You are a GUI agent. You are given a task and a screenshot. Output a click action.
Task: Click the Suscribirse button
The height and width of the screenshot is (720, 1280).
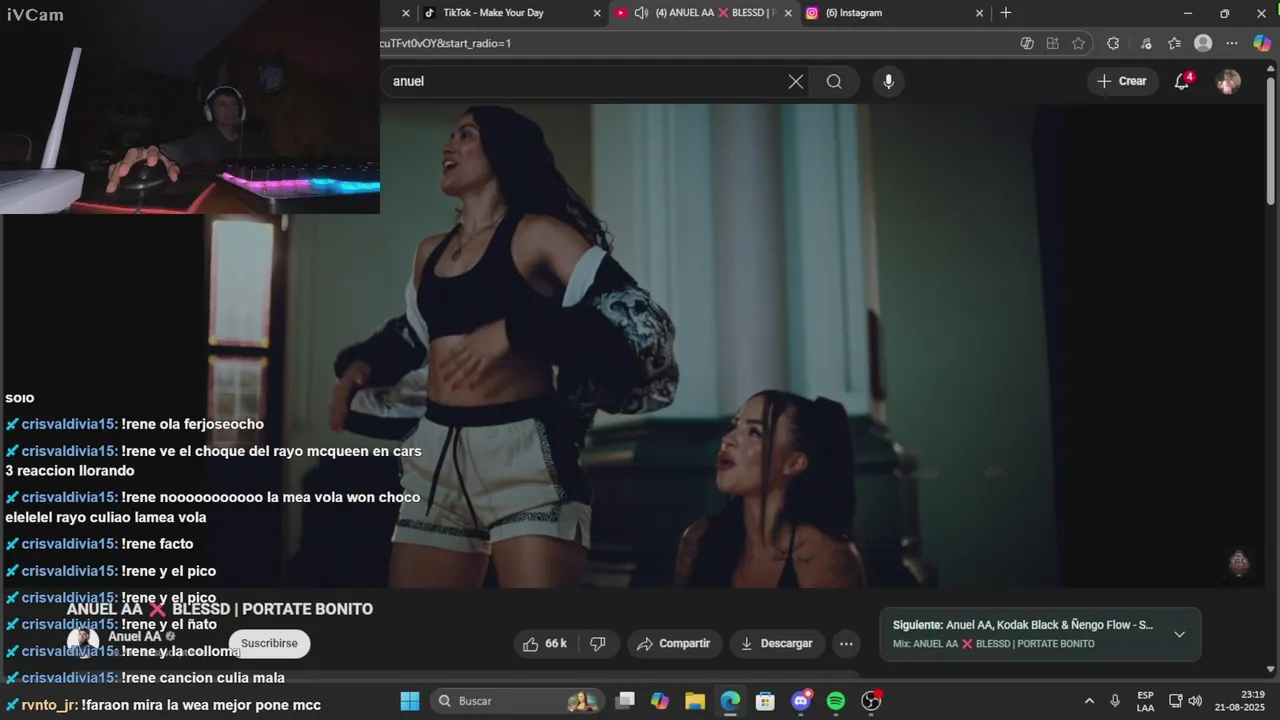[269, 644]
